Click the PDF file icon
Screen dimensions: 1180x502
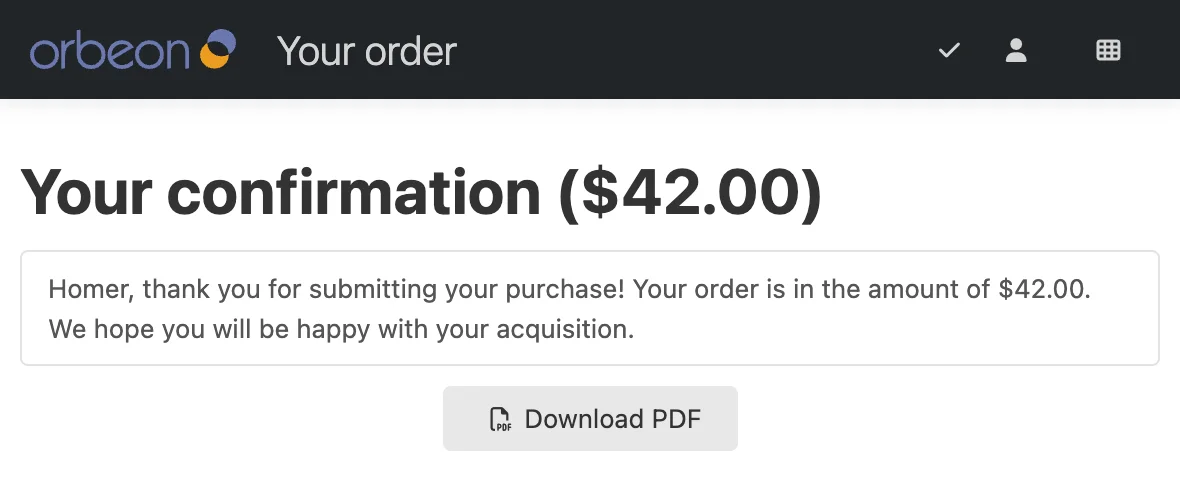tap(500, 419)
